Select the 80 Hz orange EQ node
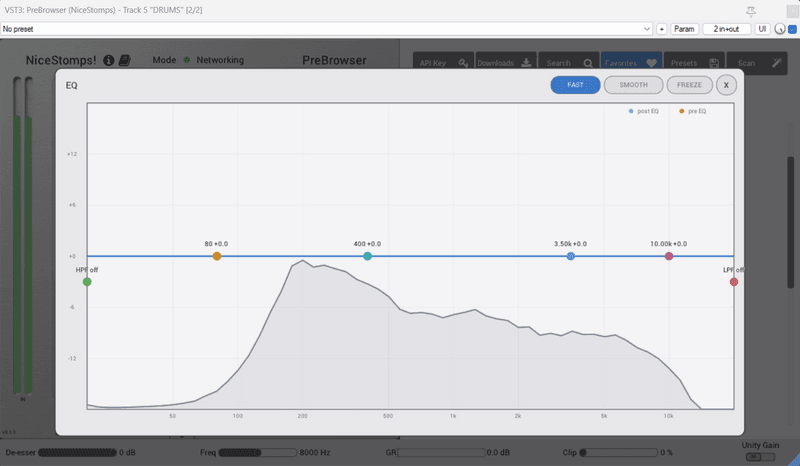 (217, 256)
